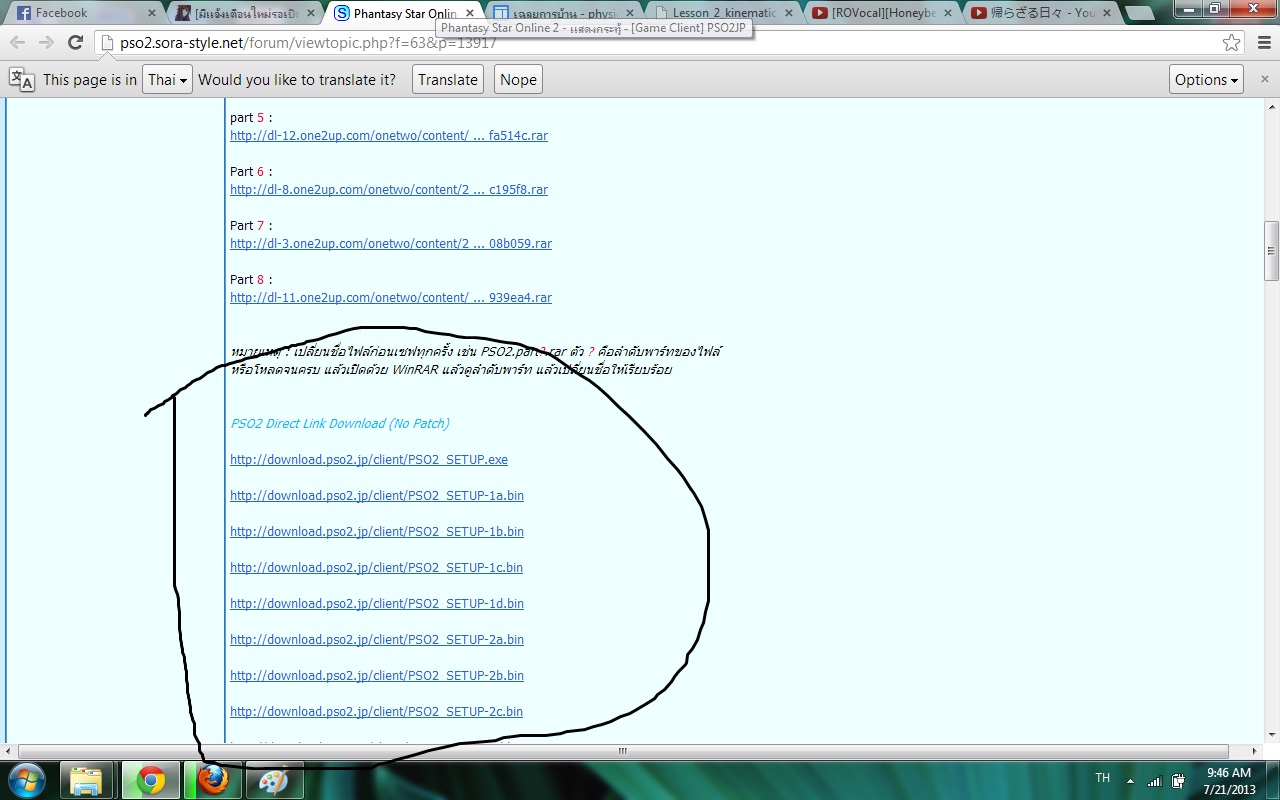Open the Part 6 link ending c195f8.rar
Image resolution: width=1280 pixels, height=800 pixels.
(389, 190)
